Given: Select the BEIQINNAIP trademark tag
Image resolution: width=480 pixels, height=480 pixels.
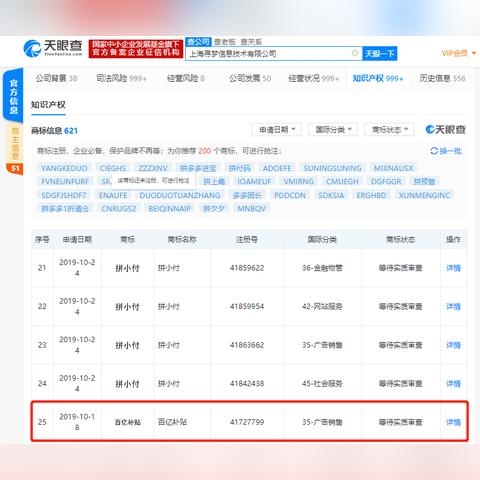Looking at the screenshot, I should (x=170, y=209).
